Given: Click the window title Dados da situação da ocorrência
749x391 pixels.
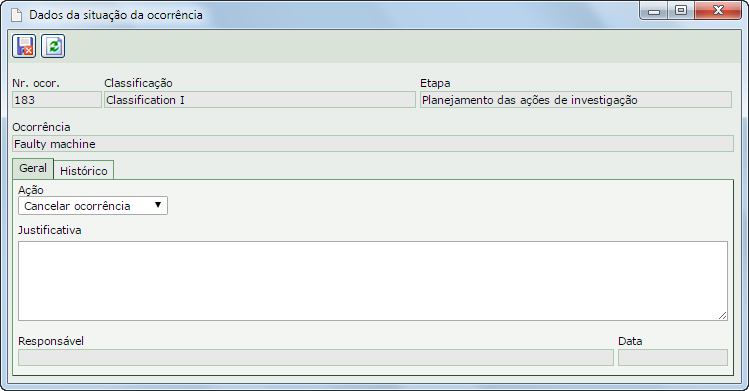Looking at the screenshot, I should pyautogui.click(x=116, y=15).
